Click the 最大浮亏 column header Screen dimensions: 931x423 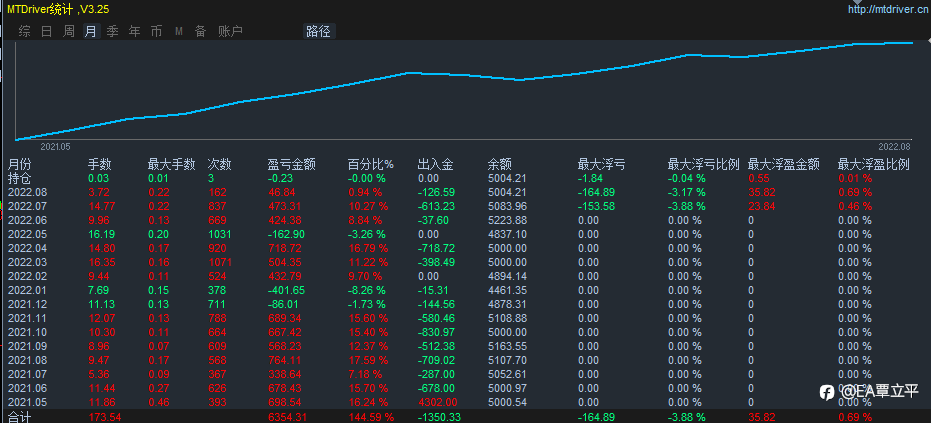click(601, 165)
